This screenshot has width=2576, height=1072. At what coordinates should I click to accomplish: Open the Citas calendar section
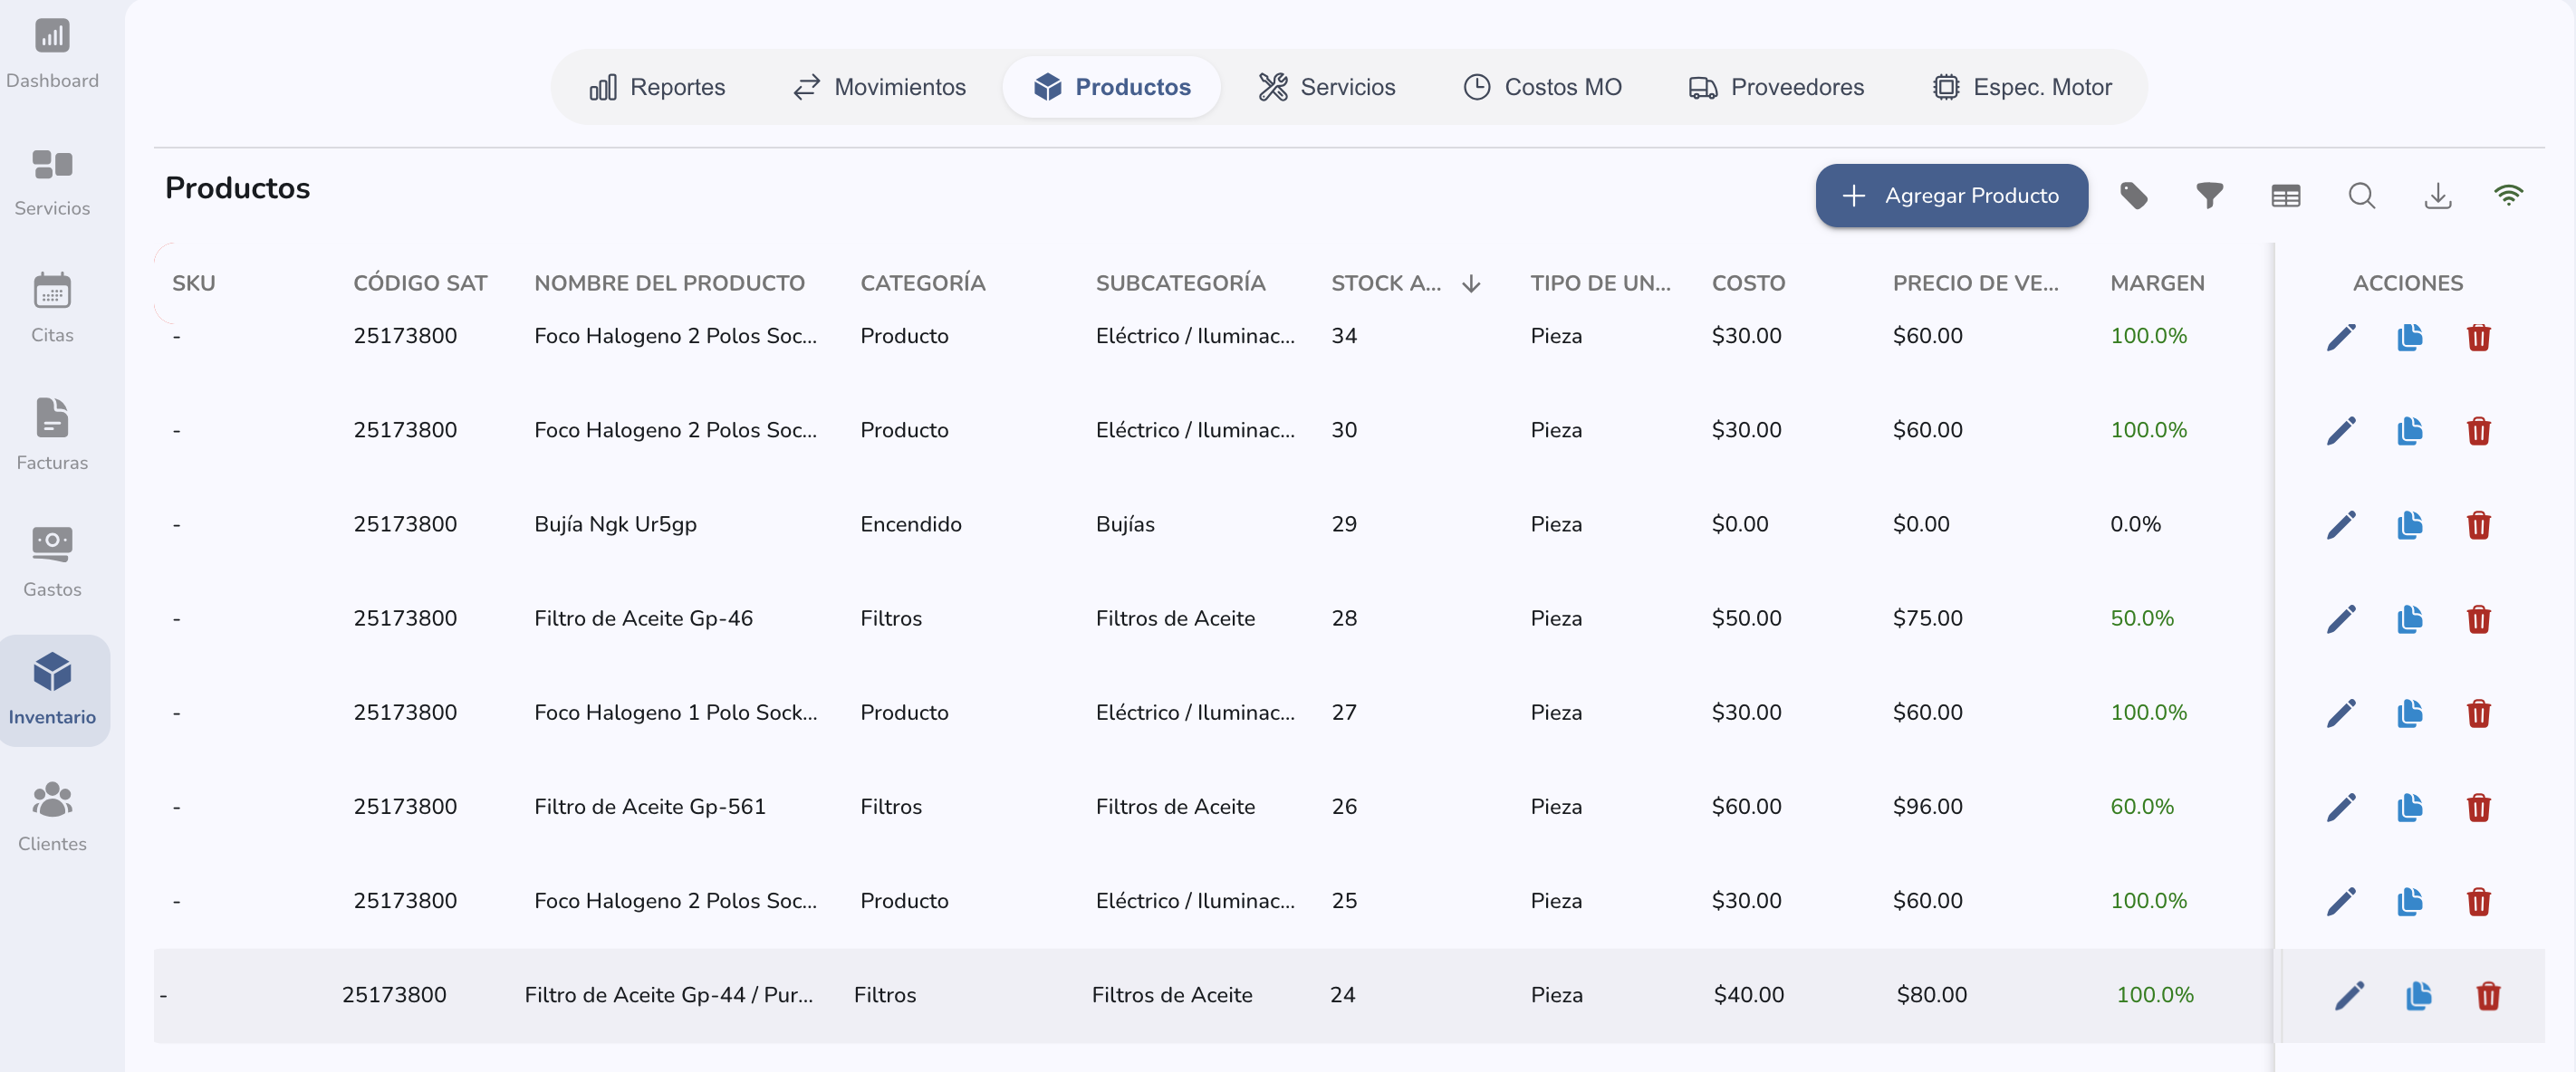pos(52,309)
